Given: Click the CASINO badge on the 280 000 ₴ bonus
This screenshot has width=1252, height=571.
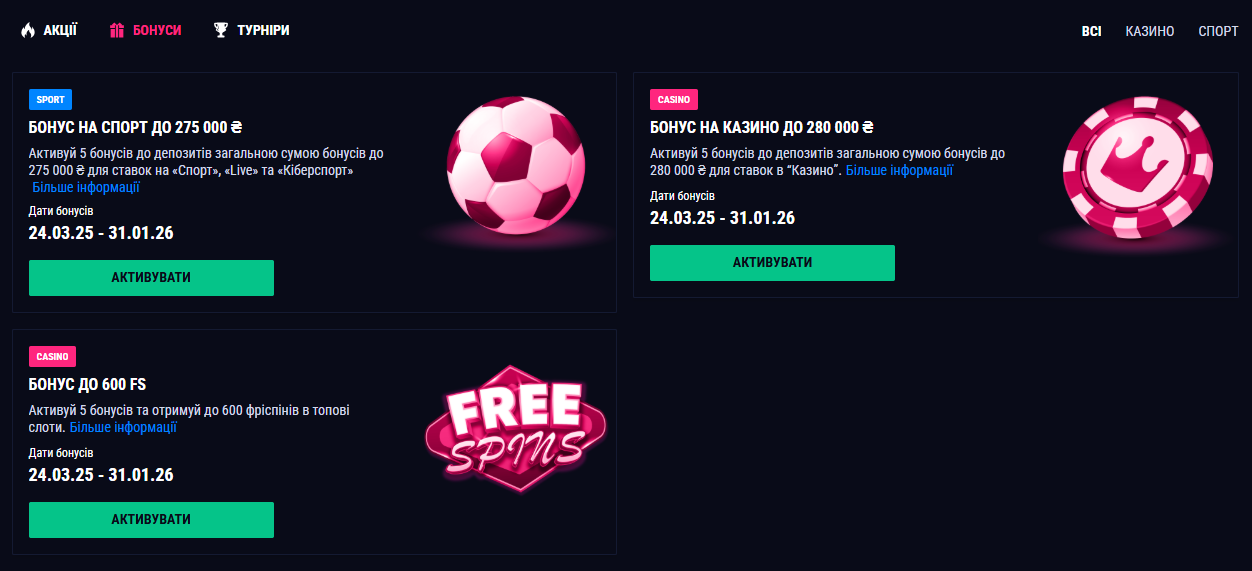Looking at the screenshot, I should click(673, 99).
